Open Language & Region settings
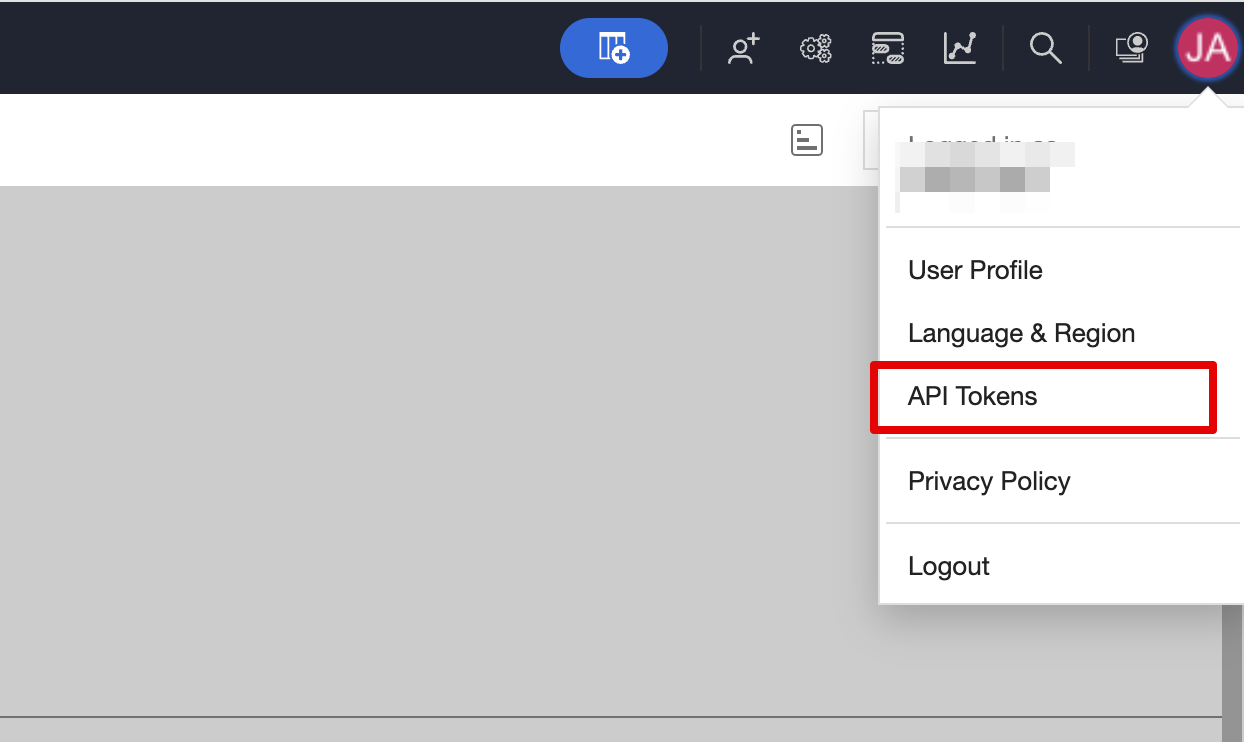The width and height of the screenshot is (1244, 742). (x=1021, y=334)
